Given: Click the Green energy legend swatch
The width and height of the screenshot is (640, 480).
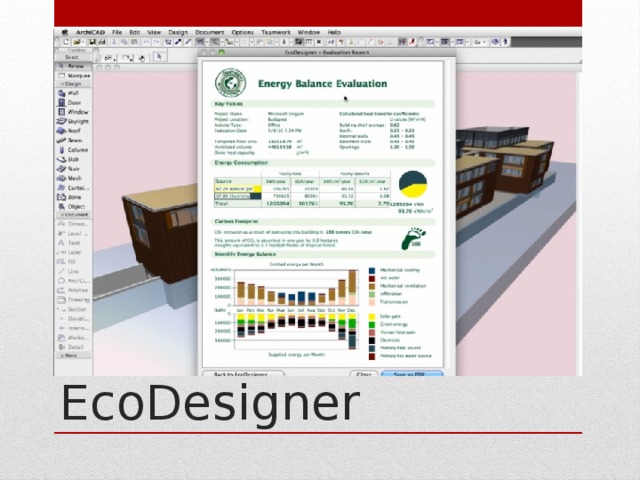Looking at the screenshot, I should [372, 324].
